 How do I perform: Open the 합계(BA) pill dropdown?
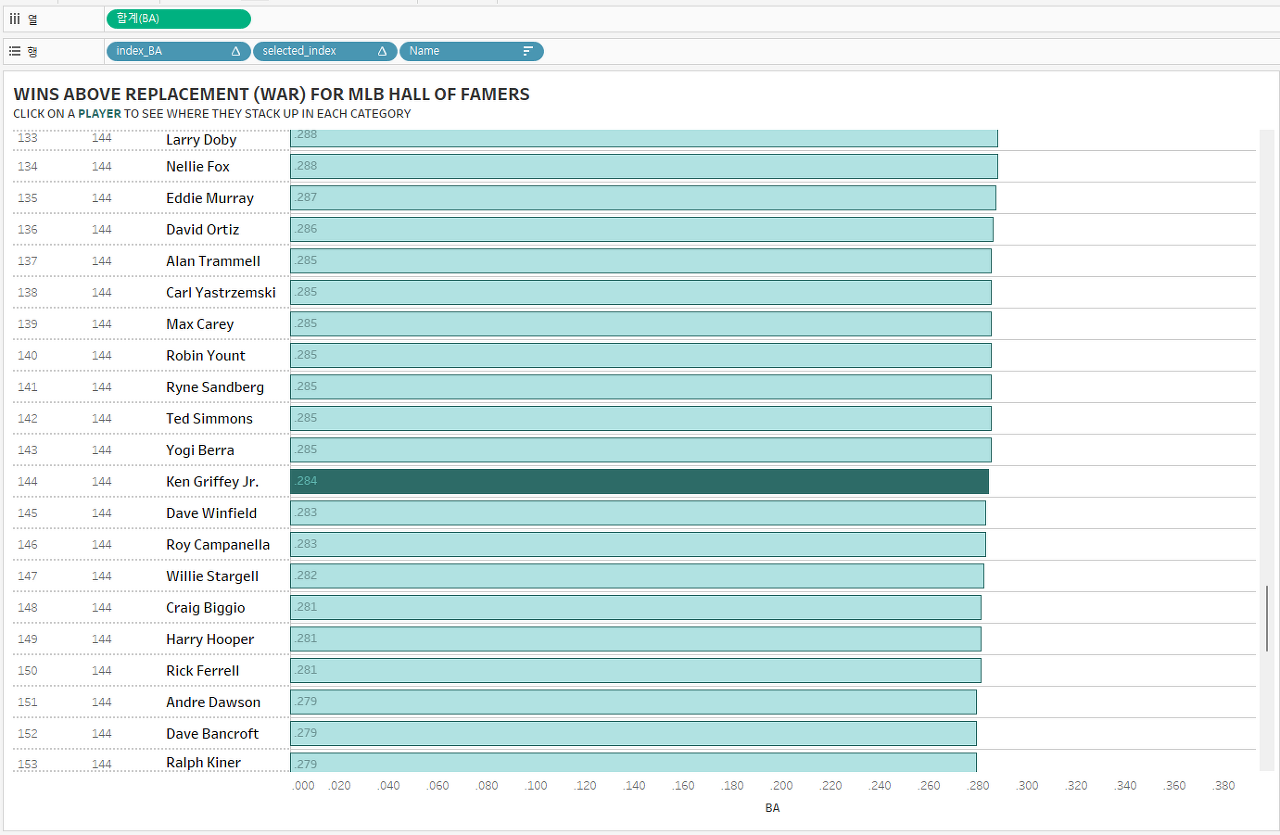pos(179,19)
